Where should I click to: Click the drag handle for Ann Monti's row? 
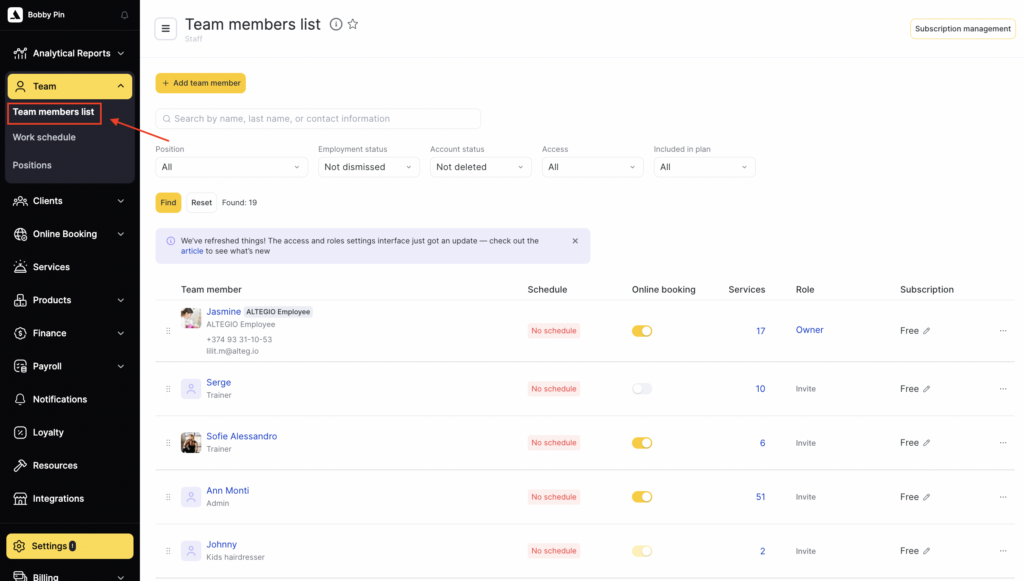pos(168,497)
